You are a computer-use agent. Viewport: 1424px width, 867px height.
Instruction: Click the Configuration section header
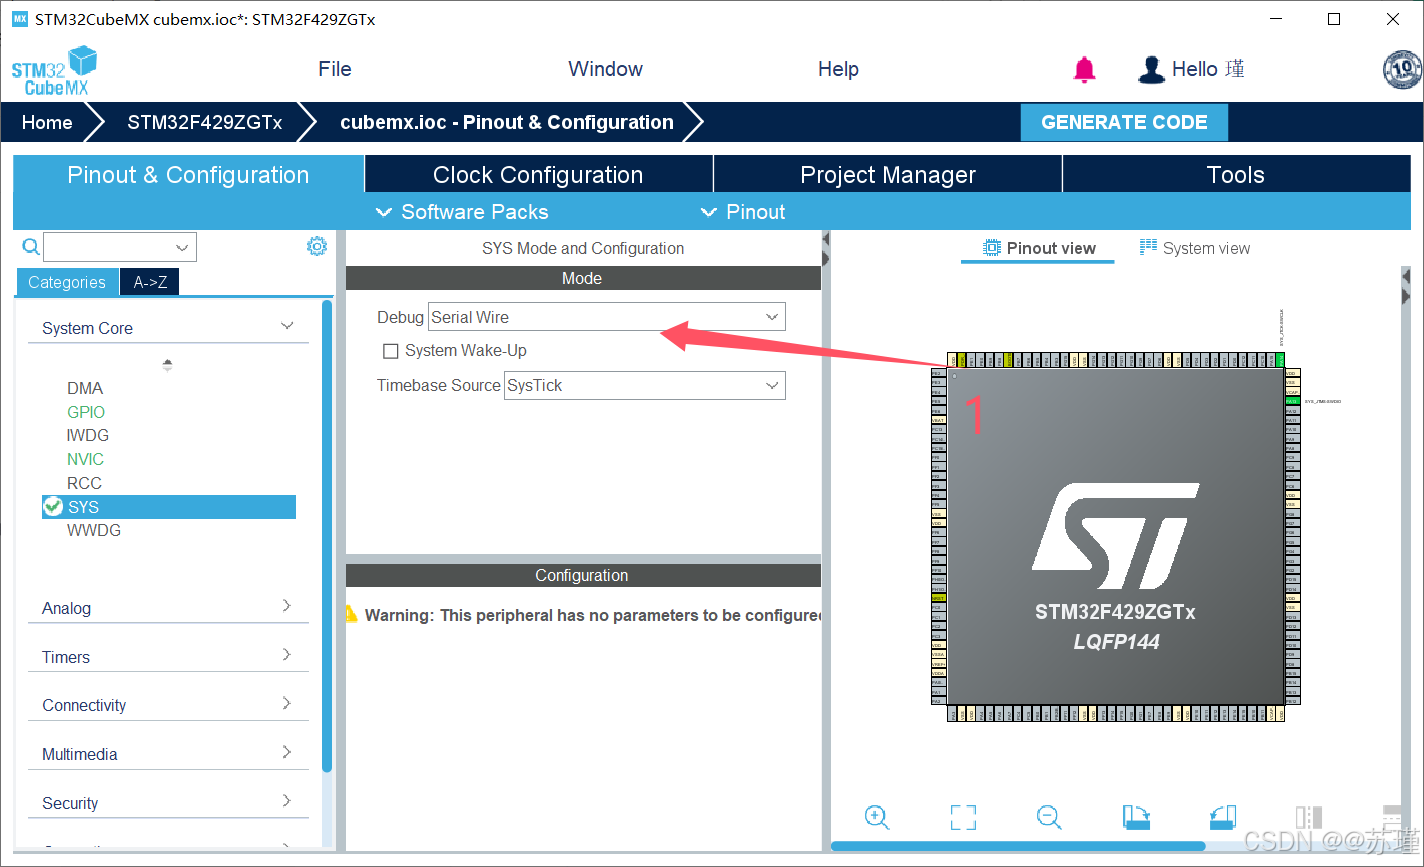pyautogui.click(x=582, y=575)
